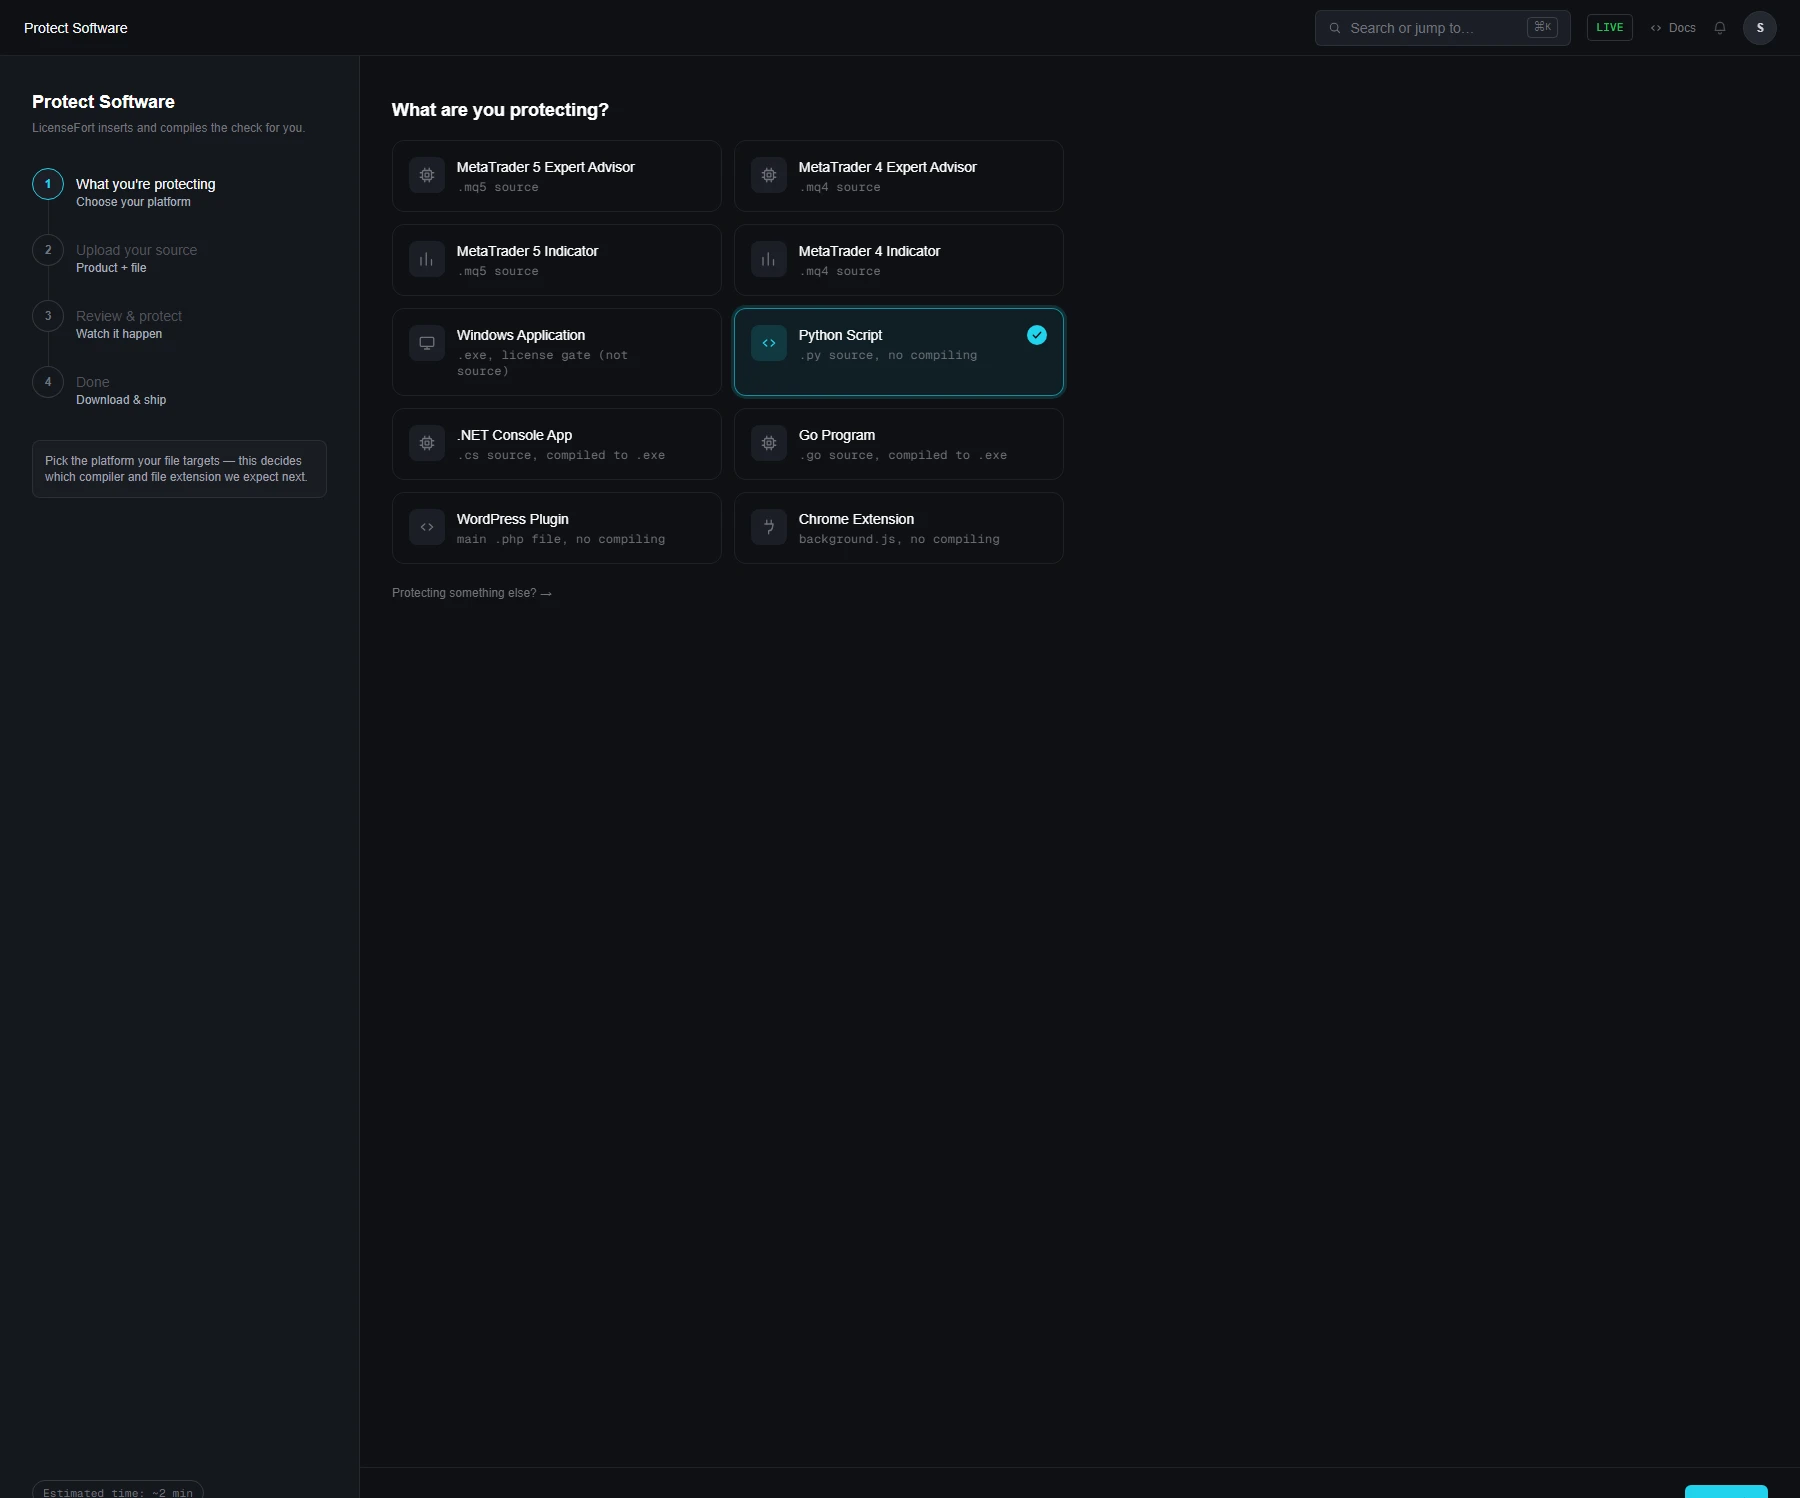Click the "background.js, no compiling" description
1800x1498 pixels.
point(899,539)
